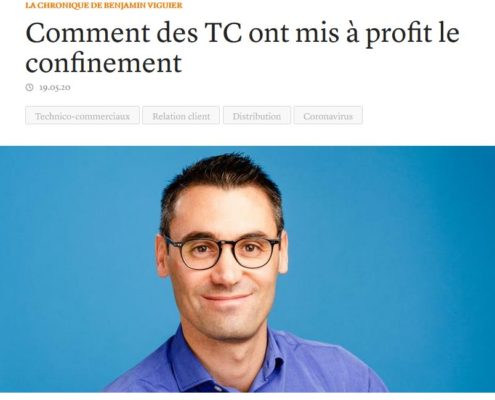The width and height of the screenshot is (495, 400).
Task: Open the Distribution tag
Action: point(257,115)
